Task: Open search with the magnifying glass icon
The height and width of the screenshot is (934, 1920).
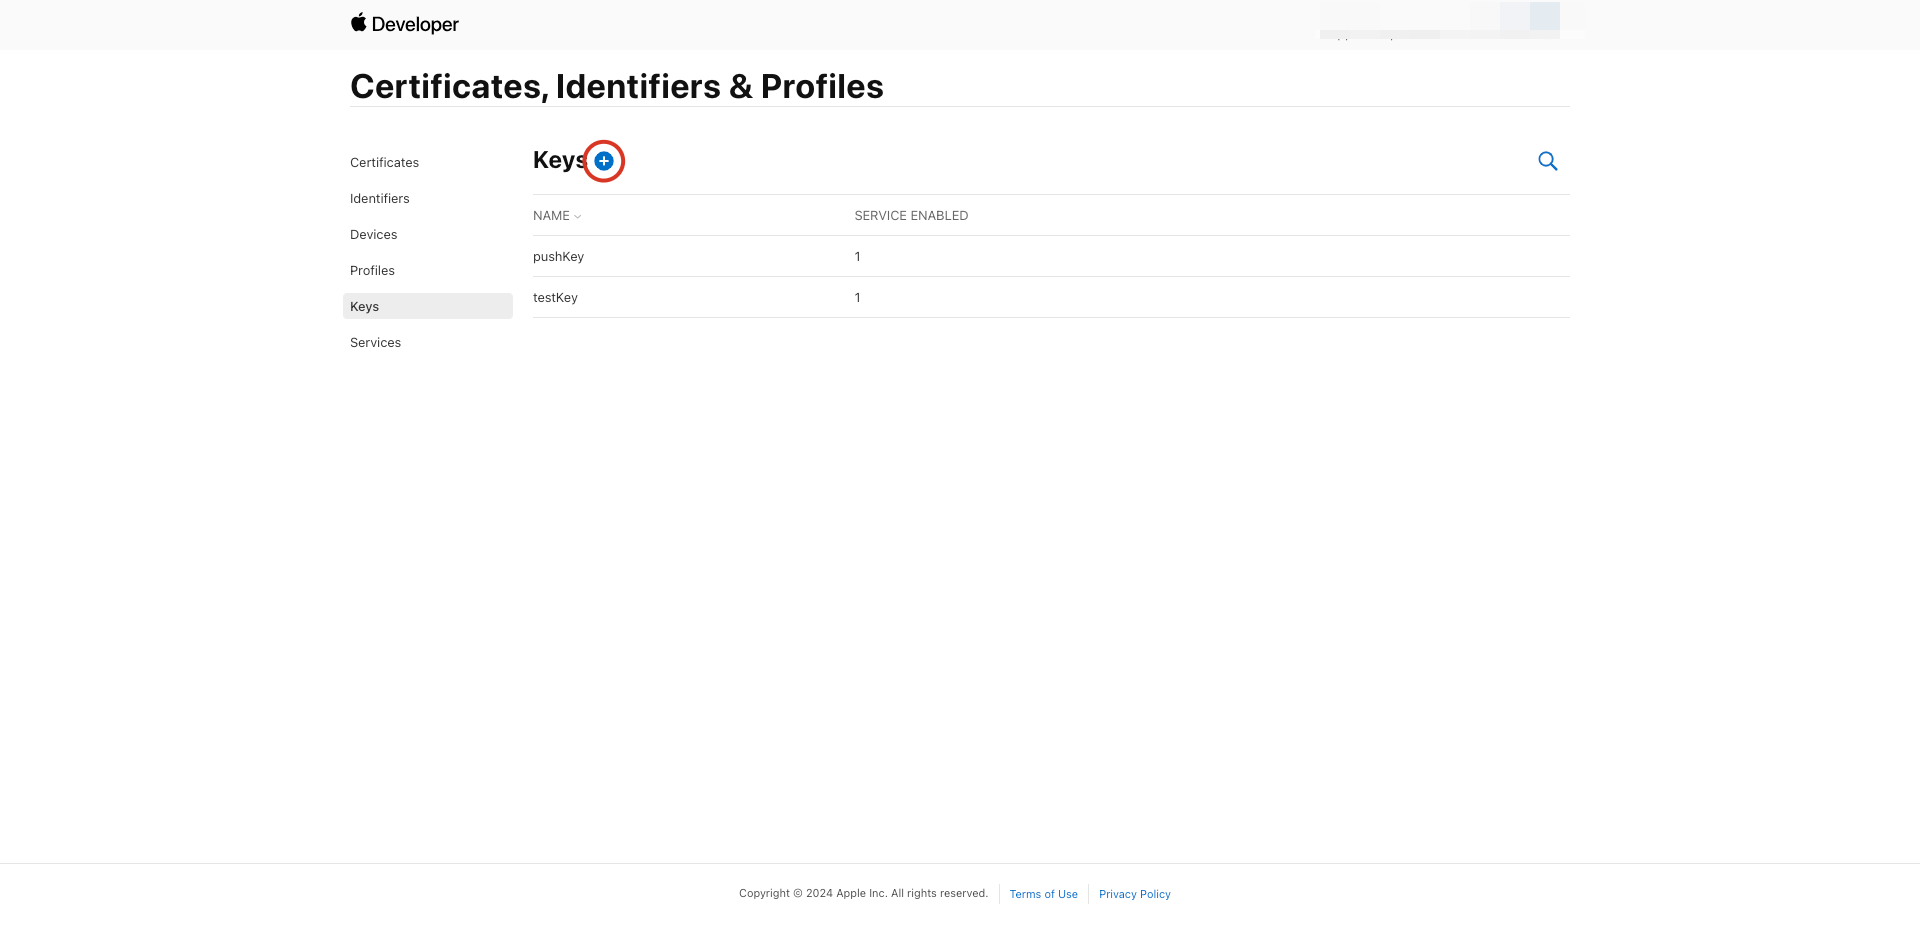Action: (1547, 161)
